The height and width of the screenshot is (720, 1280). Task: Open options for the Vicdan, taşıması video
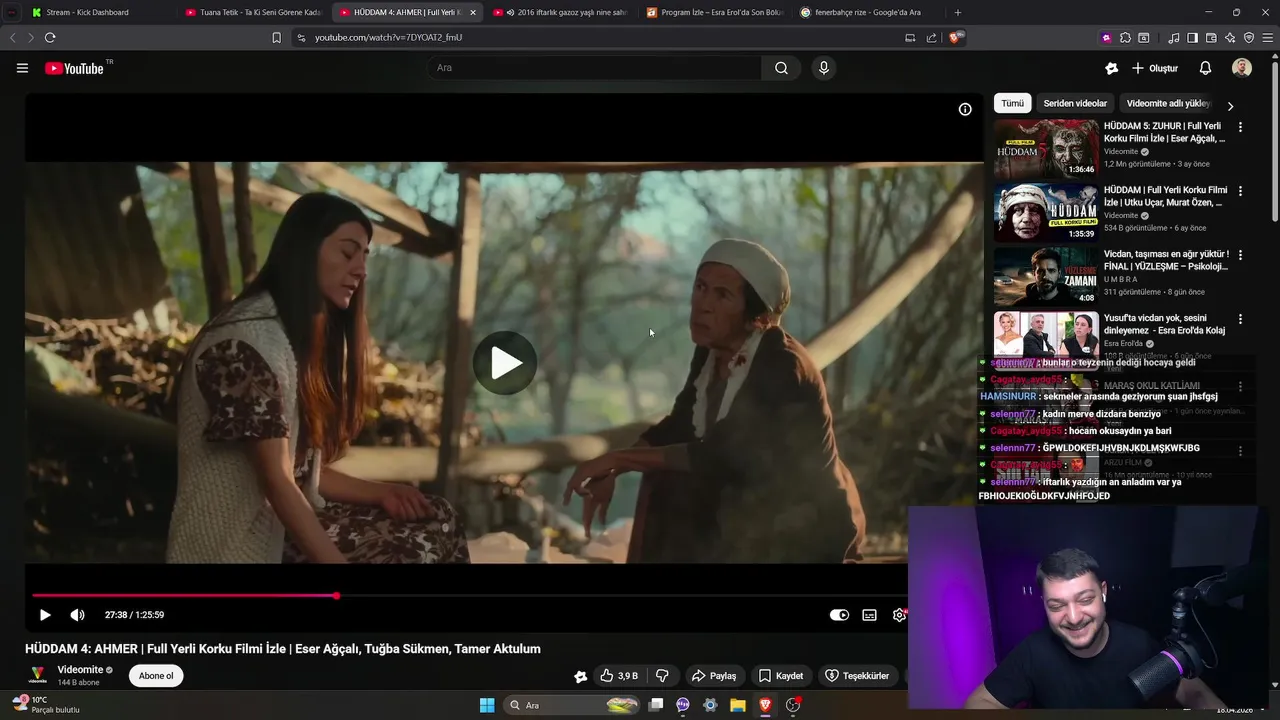1240,255
